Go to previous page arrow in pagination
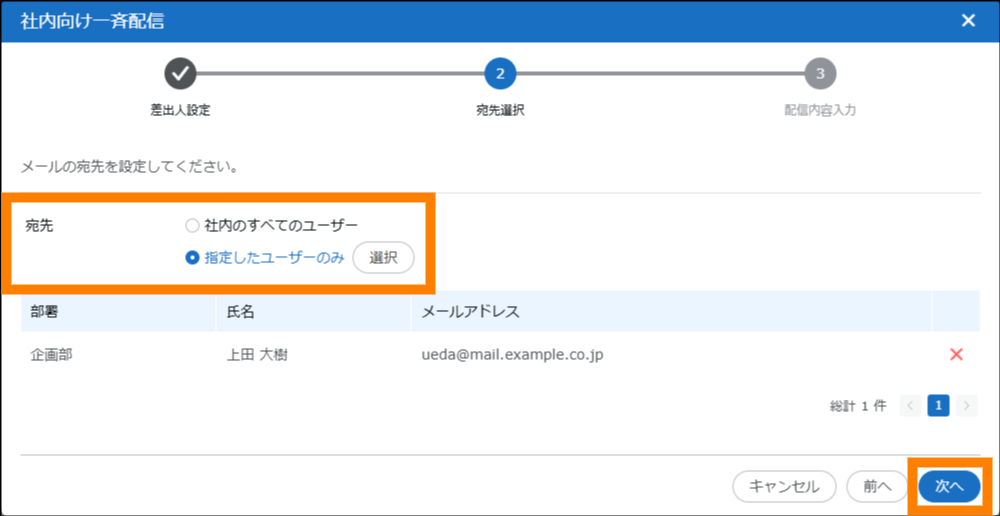1000x516 pixels. click(910, 405)
